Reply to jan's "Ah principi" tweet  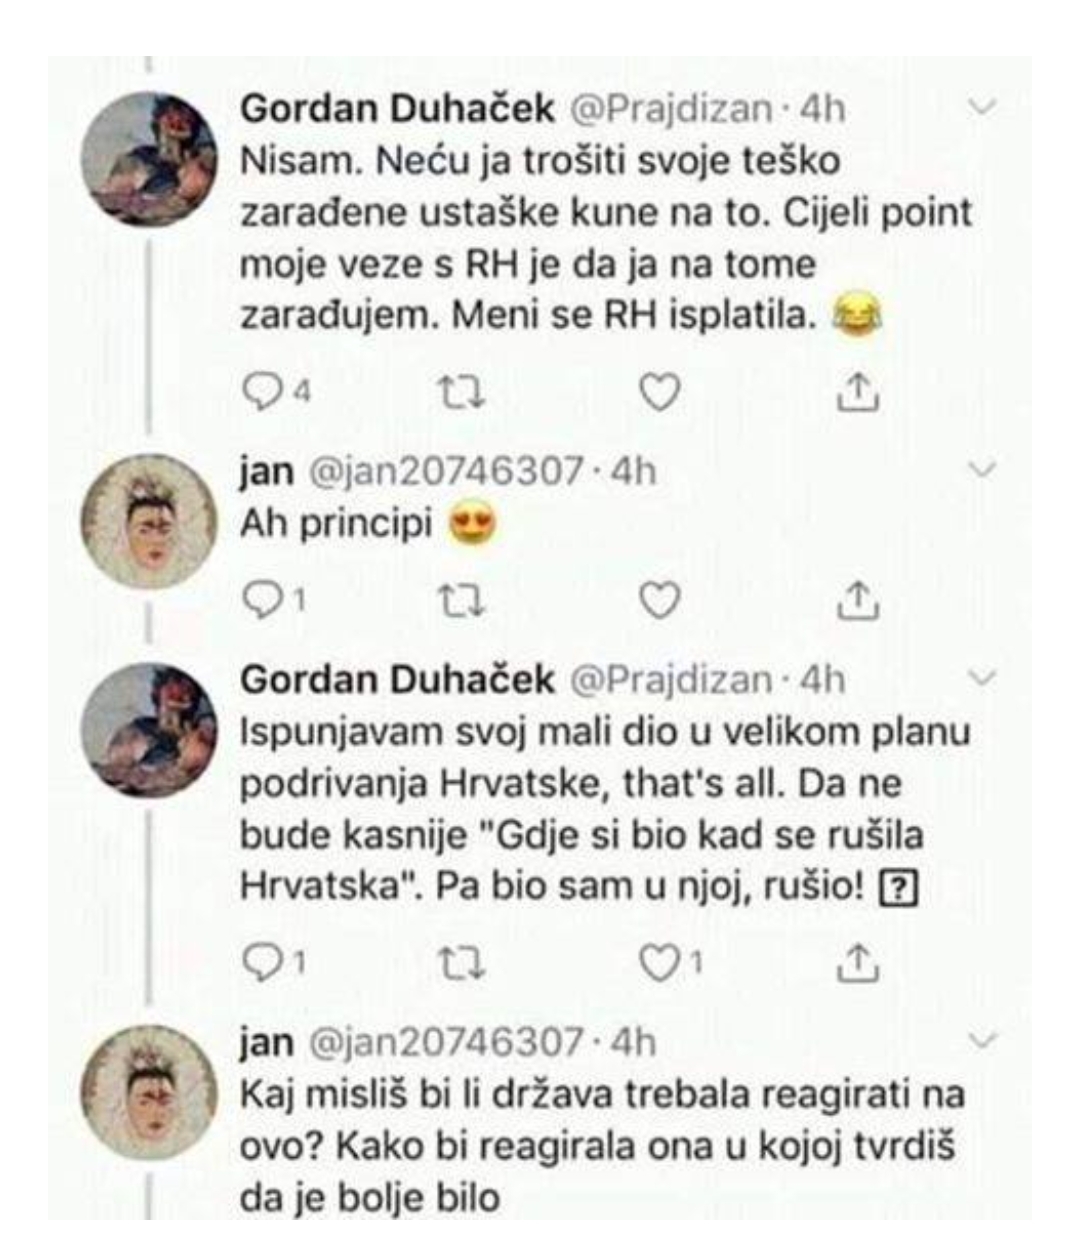pyautogui.click(x=263, y=599)
